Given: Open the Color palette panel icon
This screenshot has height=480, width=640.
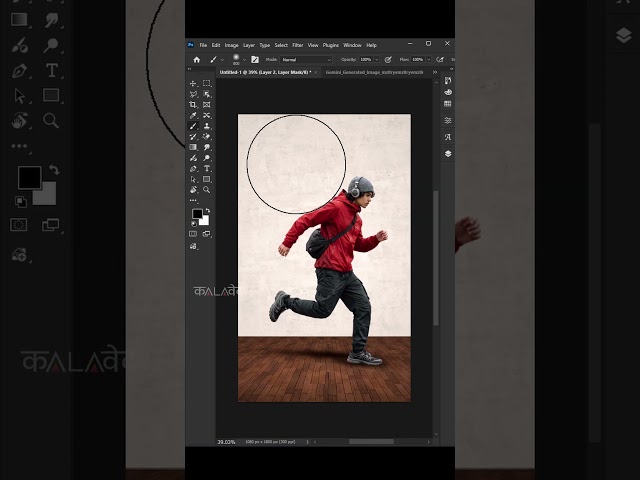Looking at the screenshot, I should point(448,92).
